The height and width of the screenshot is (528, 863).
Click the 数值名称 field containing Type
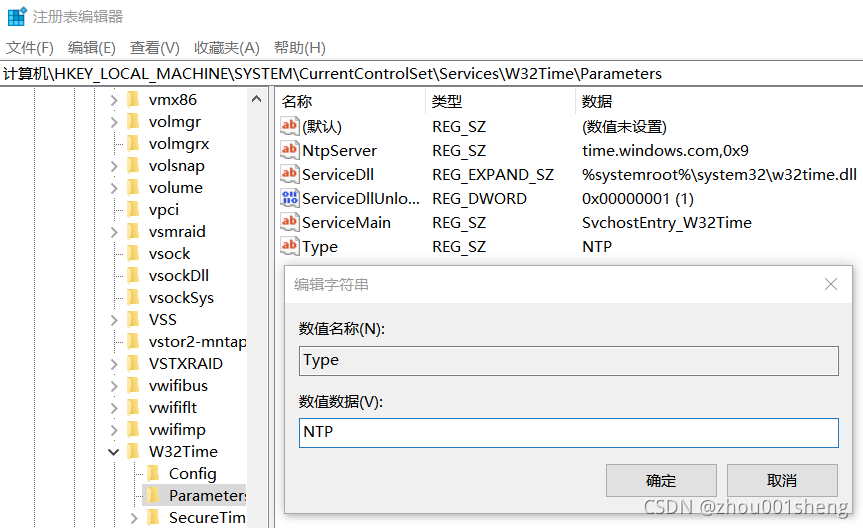point(569,361)
